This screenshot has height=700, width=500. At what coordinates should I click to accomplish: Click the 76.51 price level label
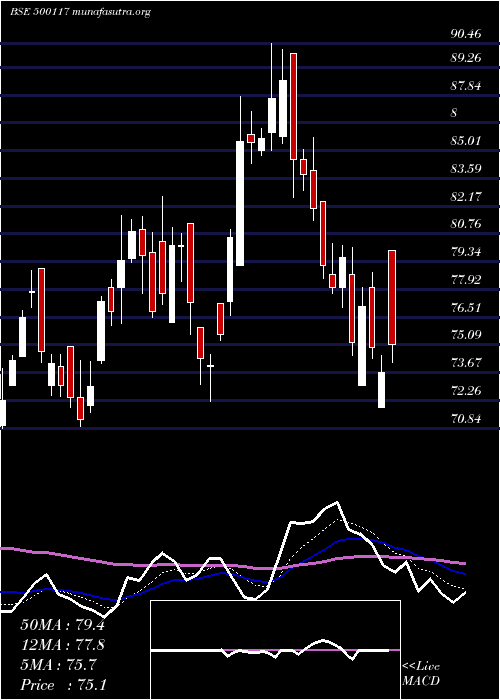point(466,308)
